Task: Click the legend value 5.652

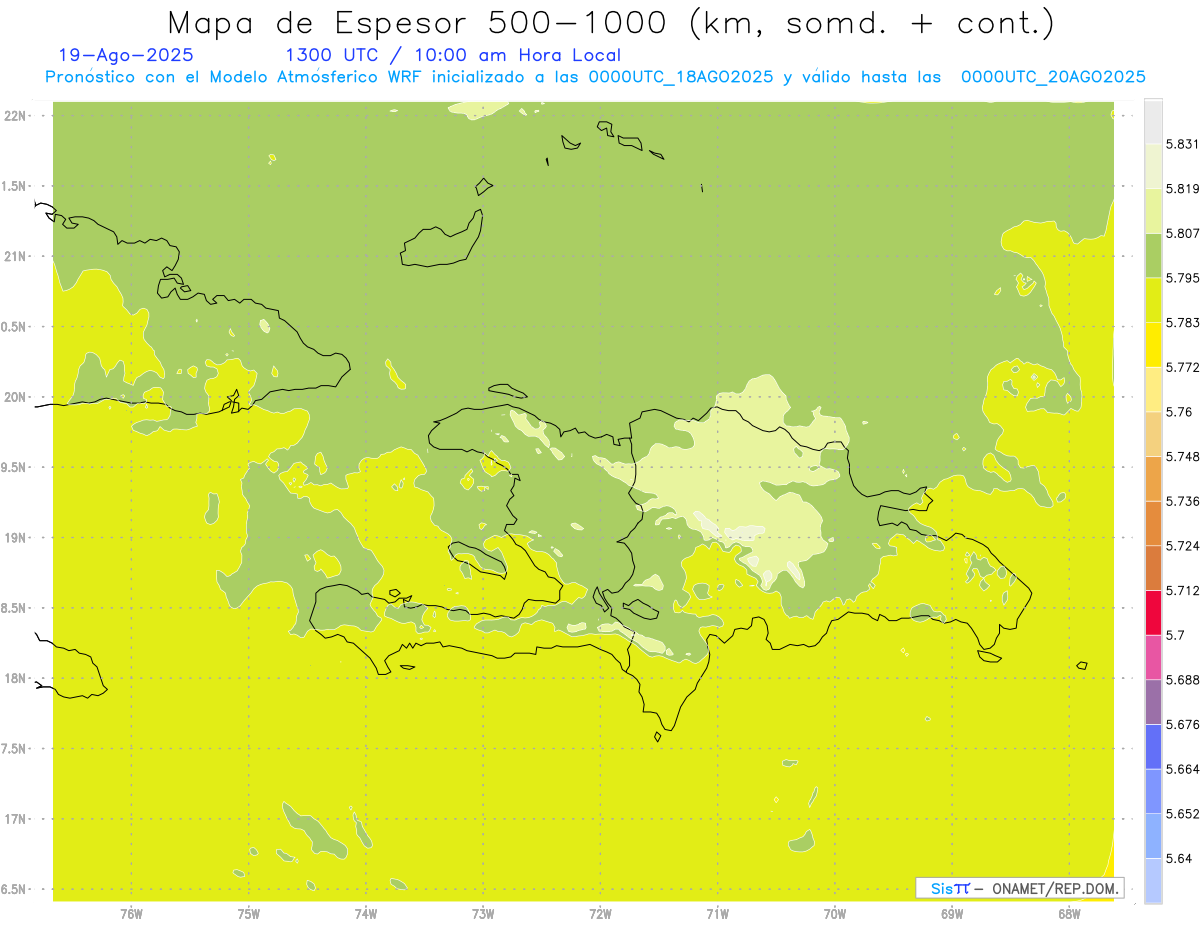Action: coord(1182,814)
